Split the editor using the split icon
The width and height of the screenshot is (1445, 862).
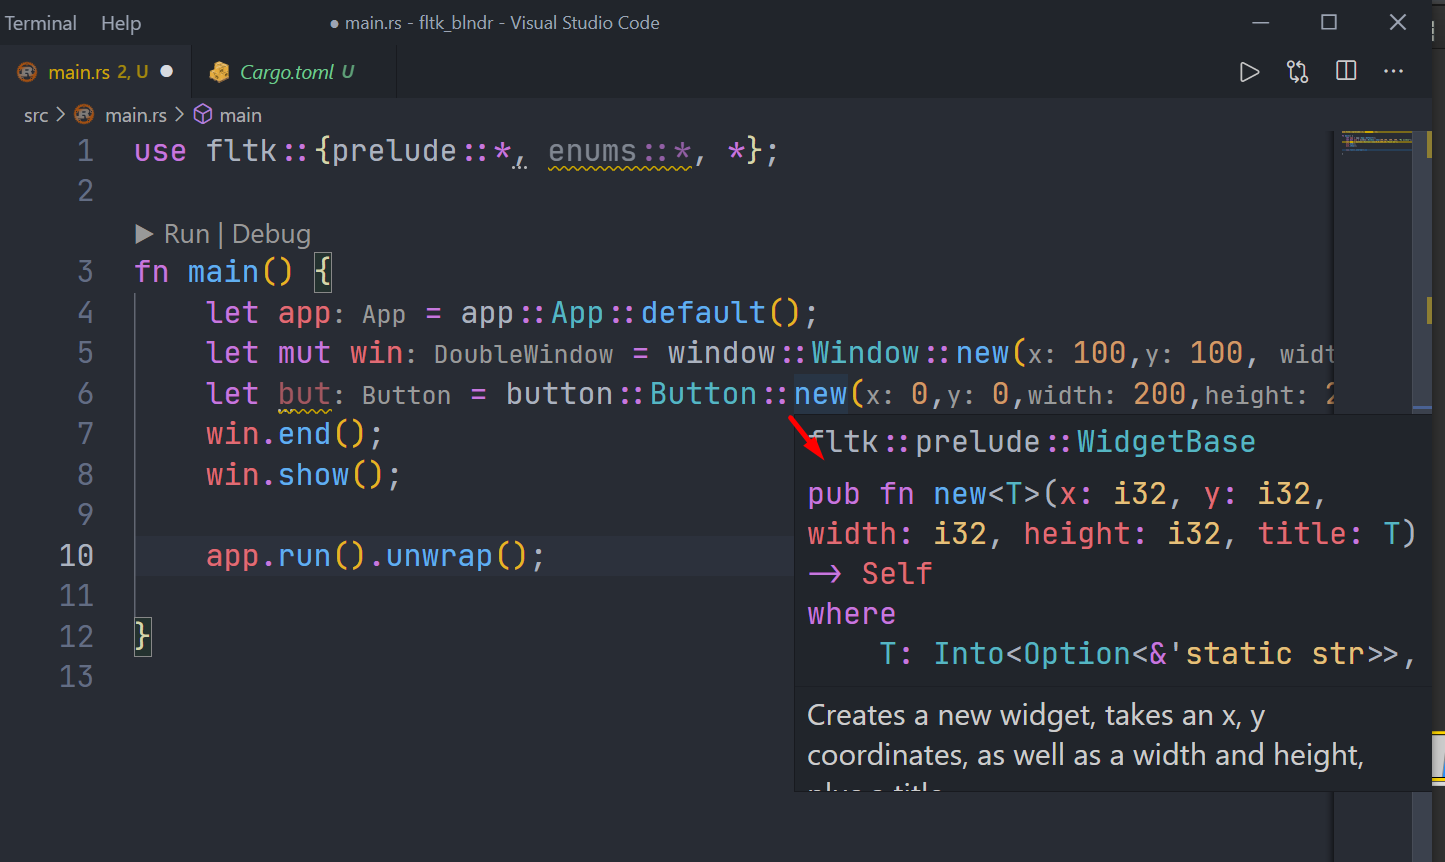(1345, 71)
